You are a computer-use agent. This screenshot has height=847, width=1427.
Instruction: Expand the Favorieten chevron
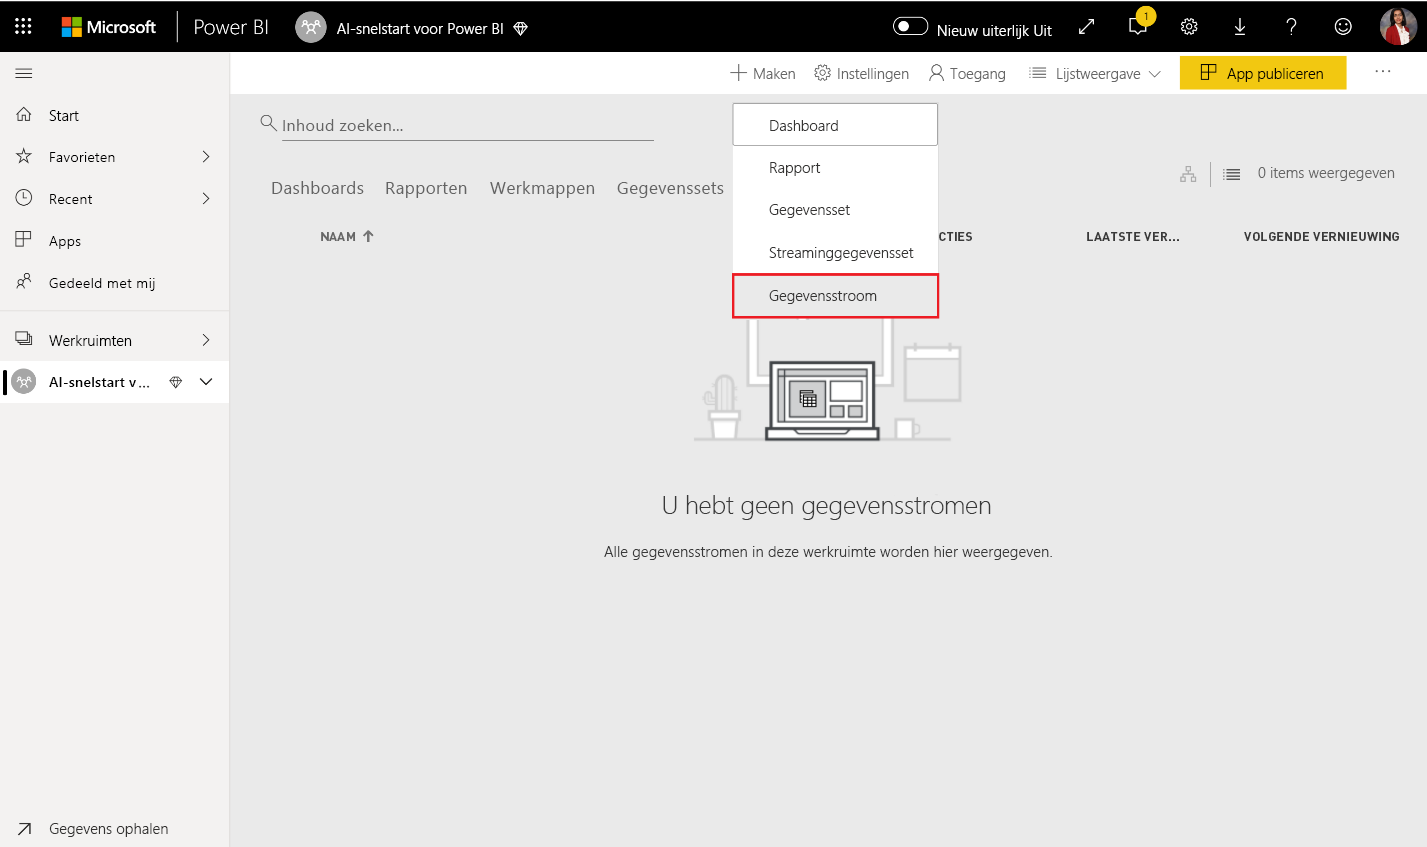click(x=206, y=157)
